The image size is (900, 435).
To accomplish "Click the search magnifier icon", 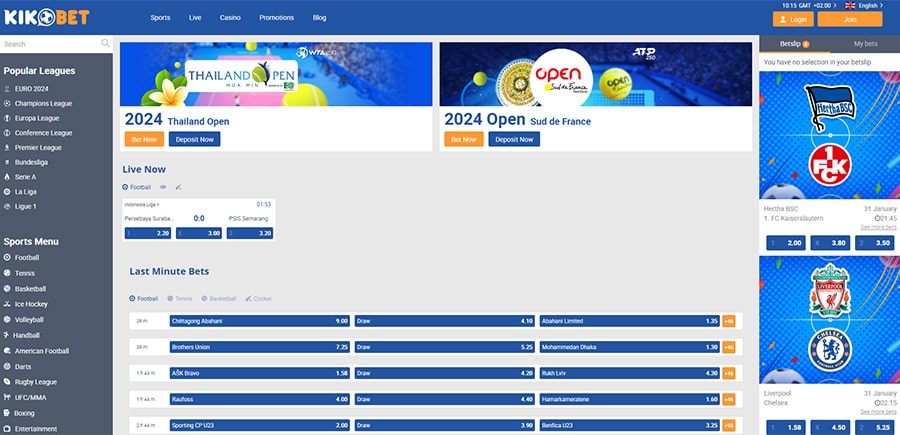I will [106, 43].
